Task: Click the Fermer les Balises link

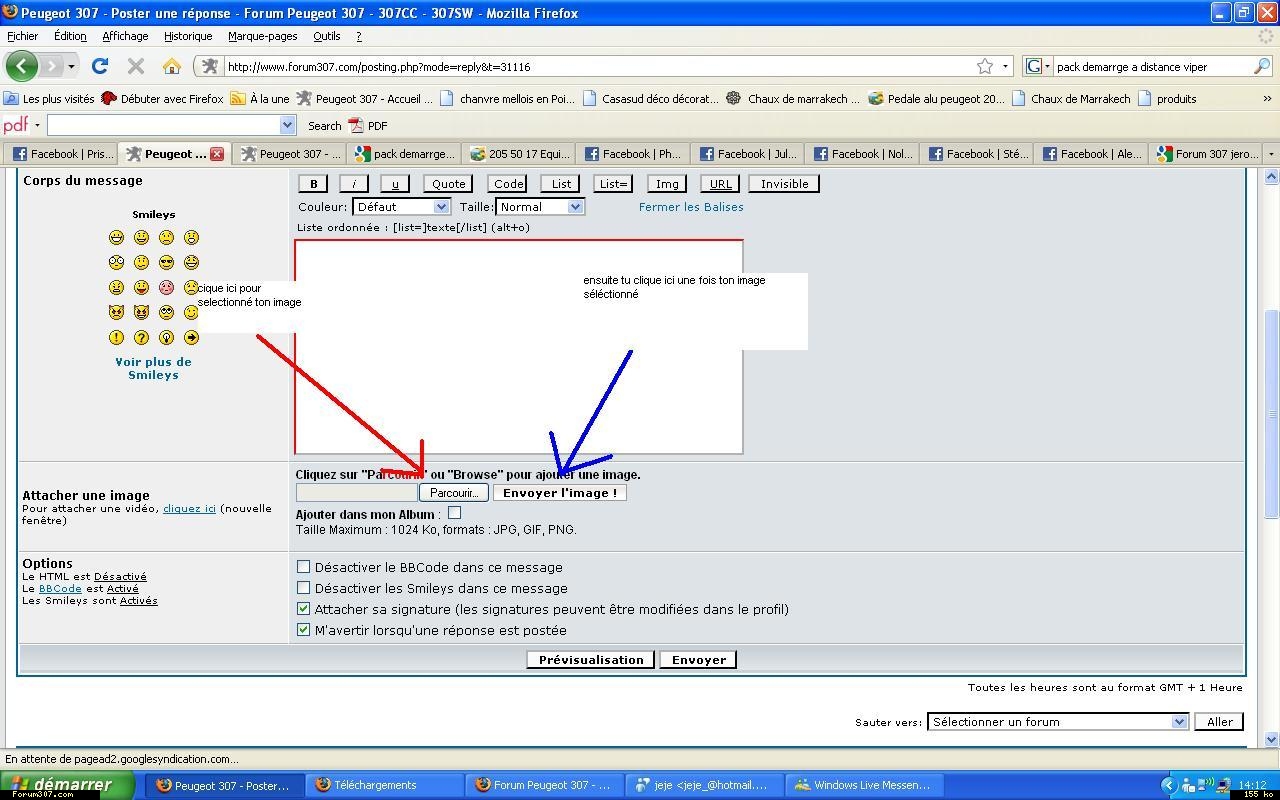Action: tap(691, 207)
